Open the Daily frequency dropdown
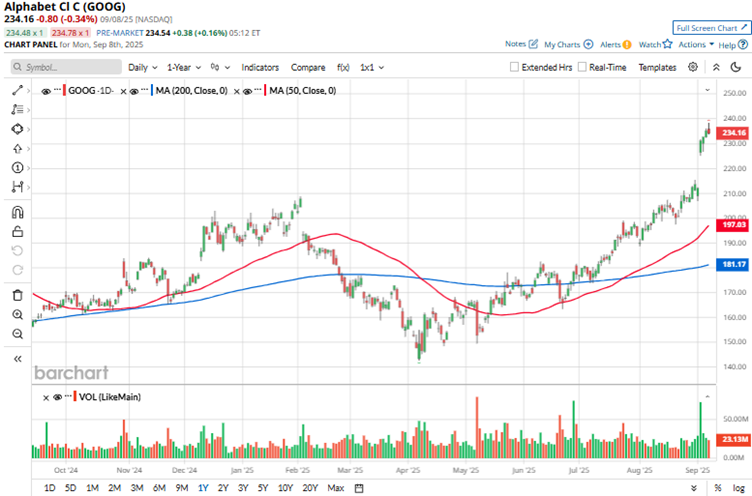The image size is (752, 496). tap(142, 67)
